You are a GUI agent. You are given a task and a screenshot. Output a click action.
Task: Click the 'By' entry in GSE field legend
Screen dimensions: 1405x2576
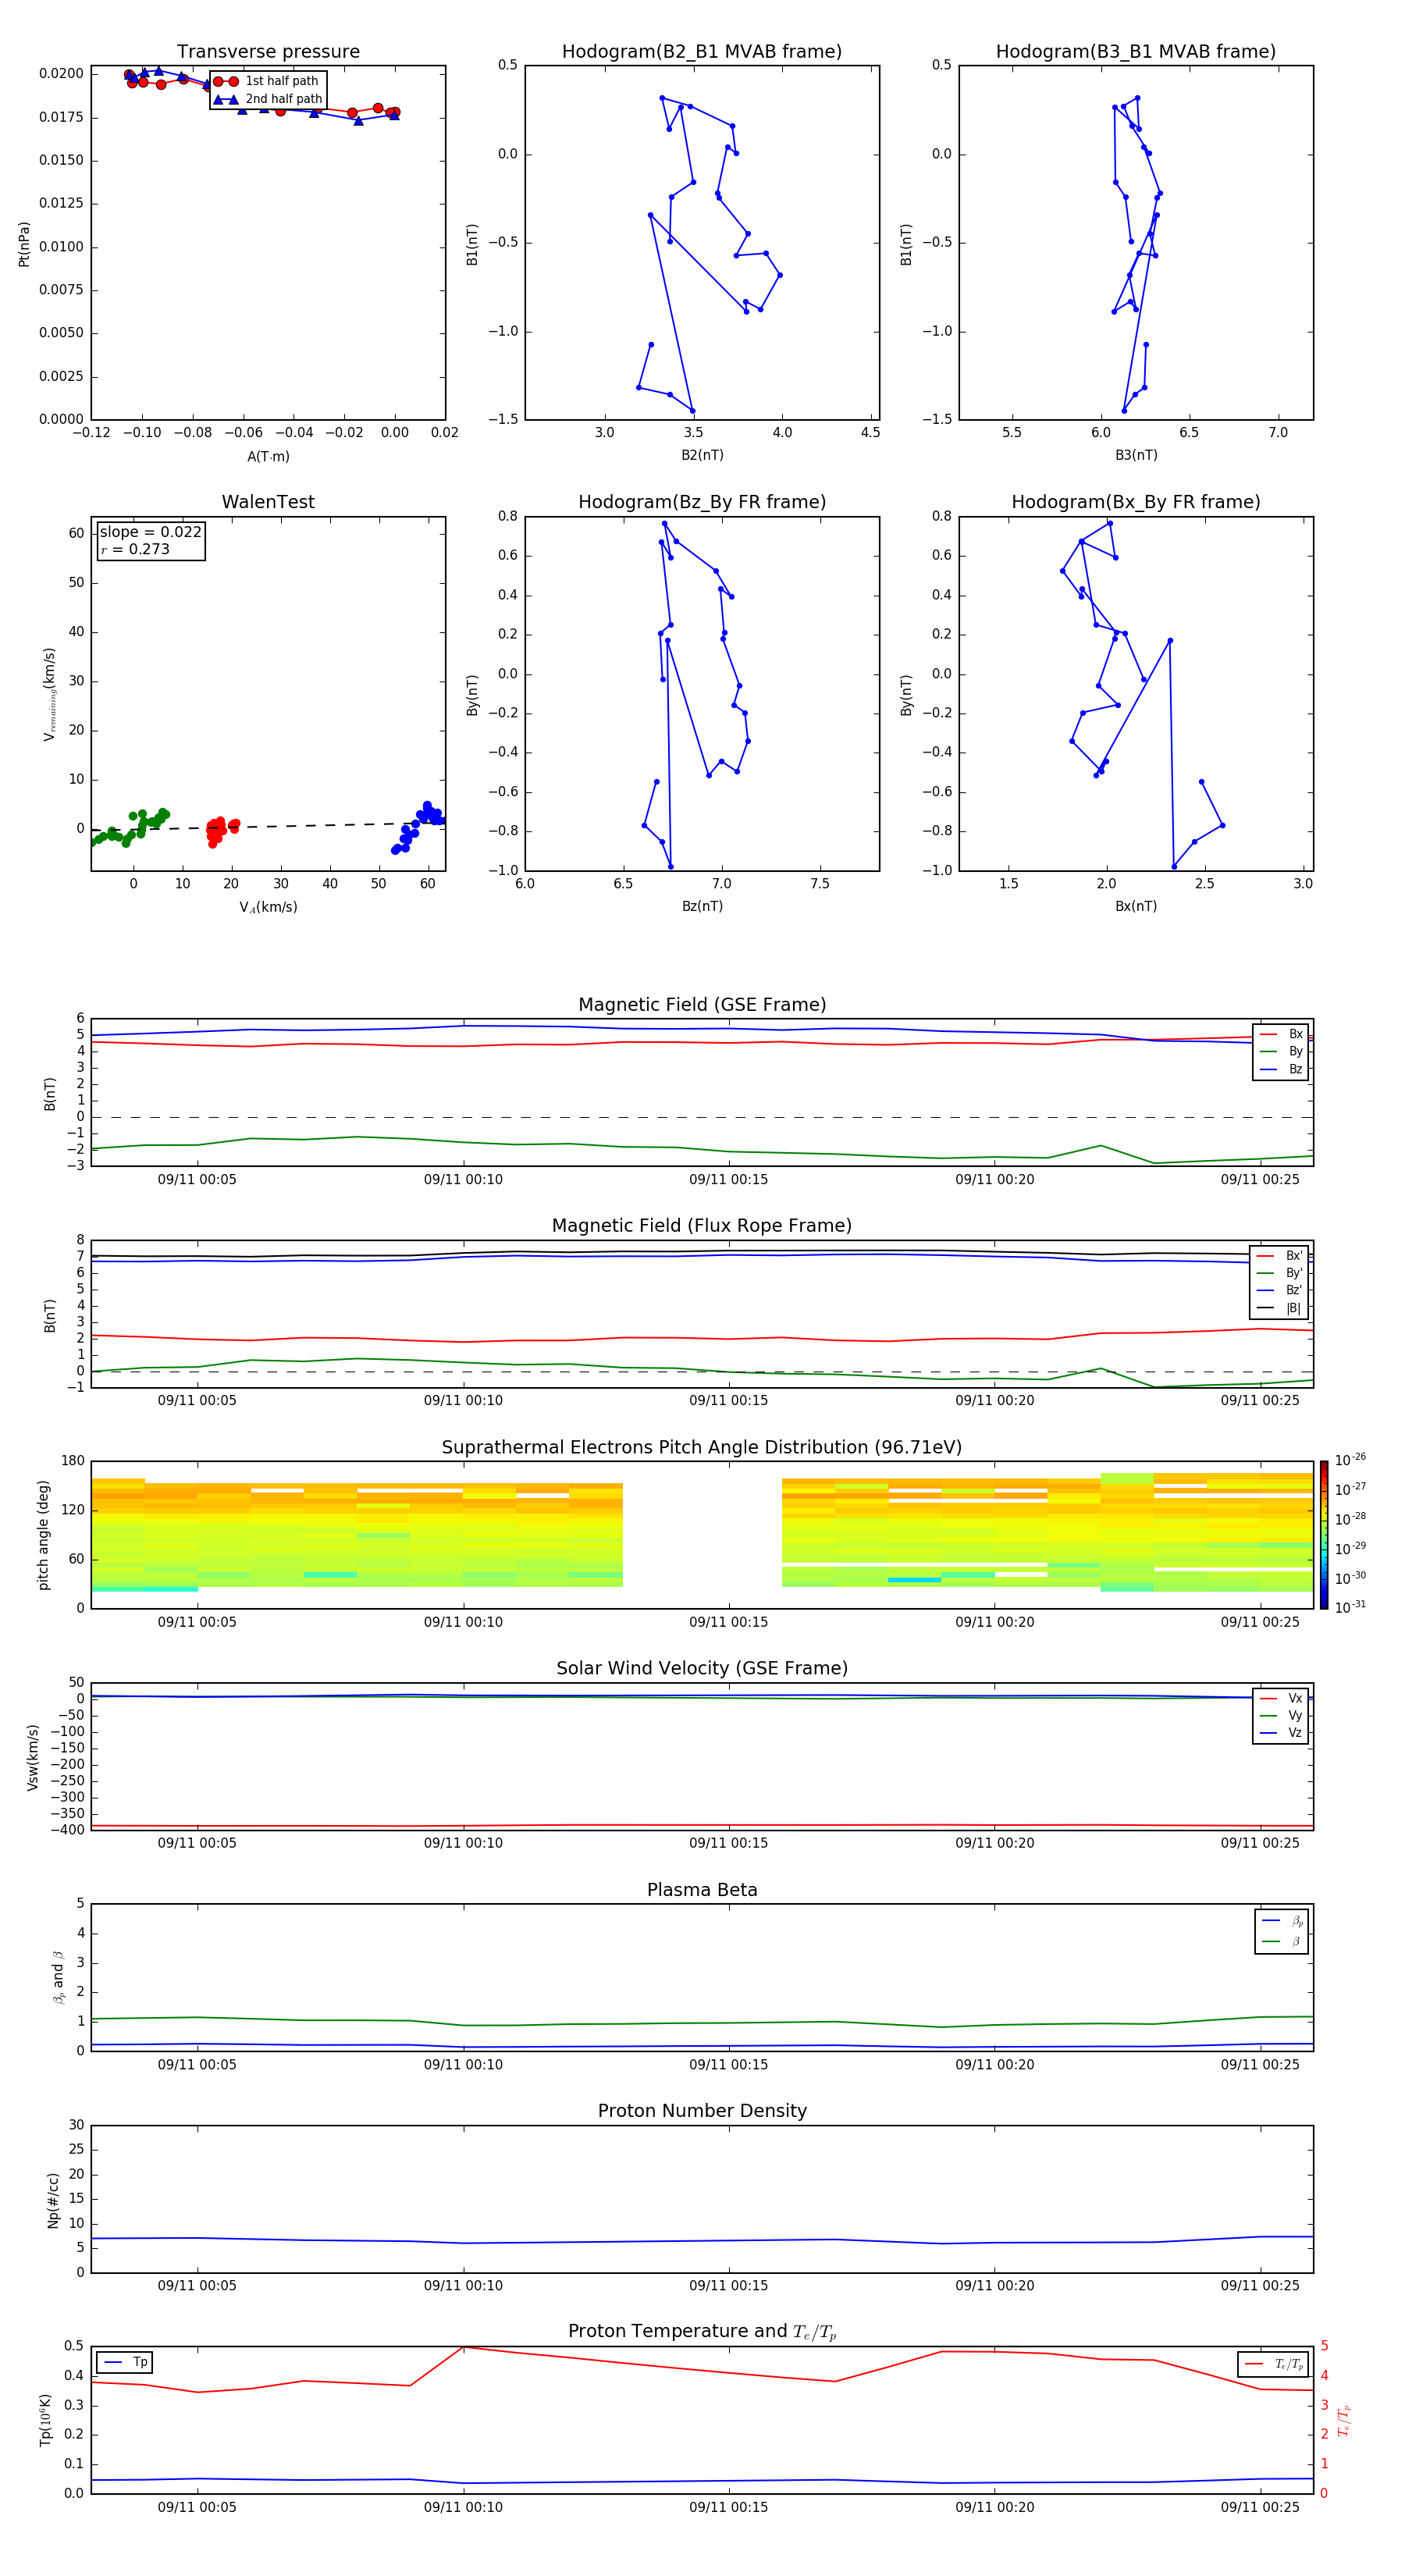[1281, 1052]
